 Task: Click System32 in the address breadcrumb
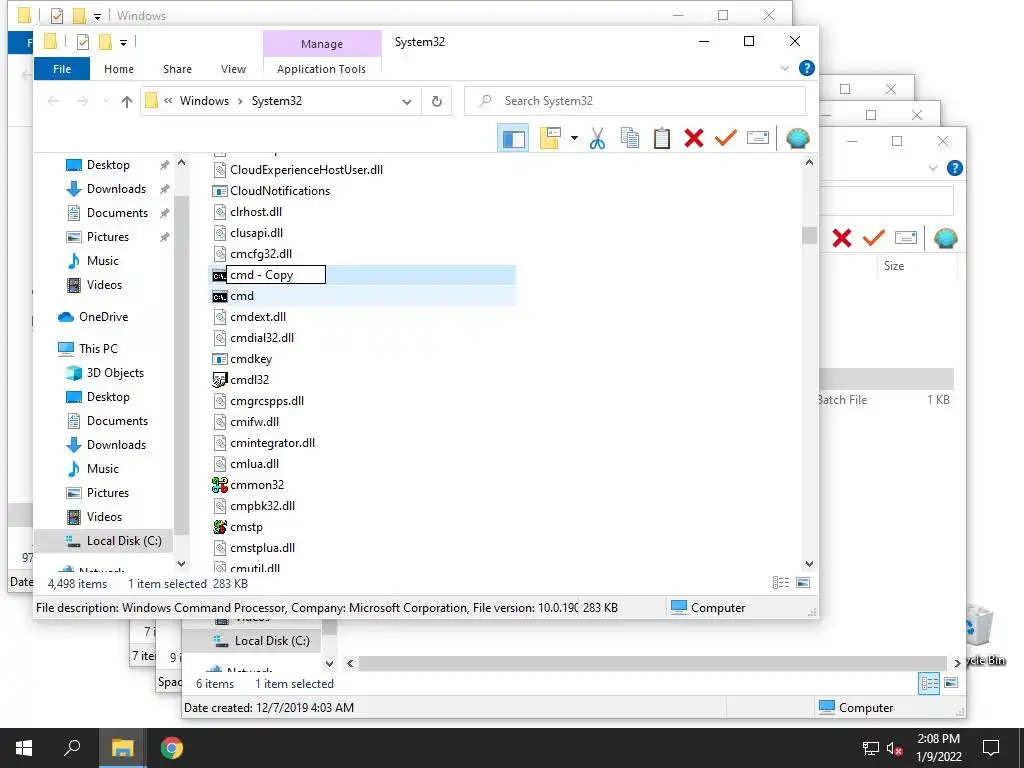[x=277, y=101]
